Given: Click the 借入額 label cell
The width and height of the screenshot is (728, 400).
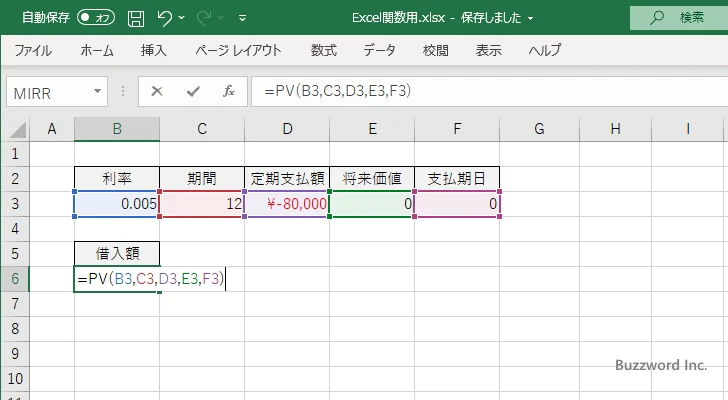Looking at the screenshot, I should coord(117,254).
